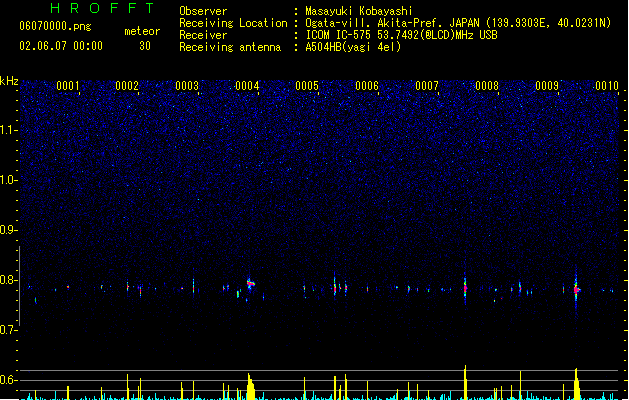
Task: Click time marker 0007
Action: coord(427,86)
